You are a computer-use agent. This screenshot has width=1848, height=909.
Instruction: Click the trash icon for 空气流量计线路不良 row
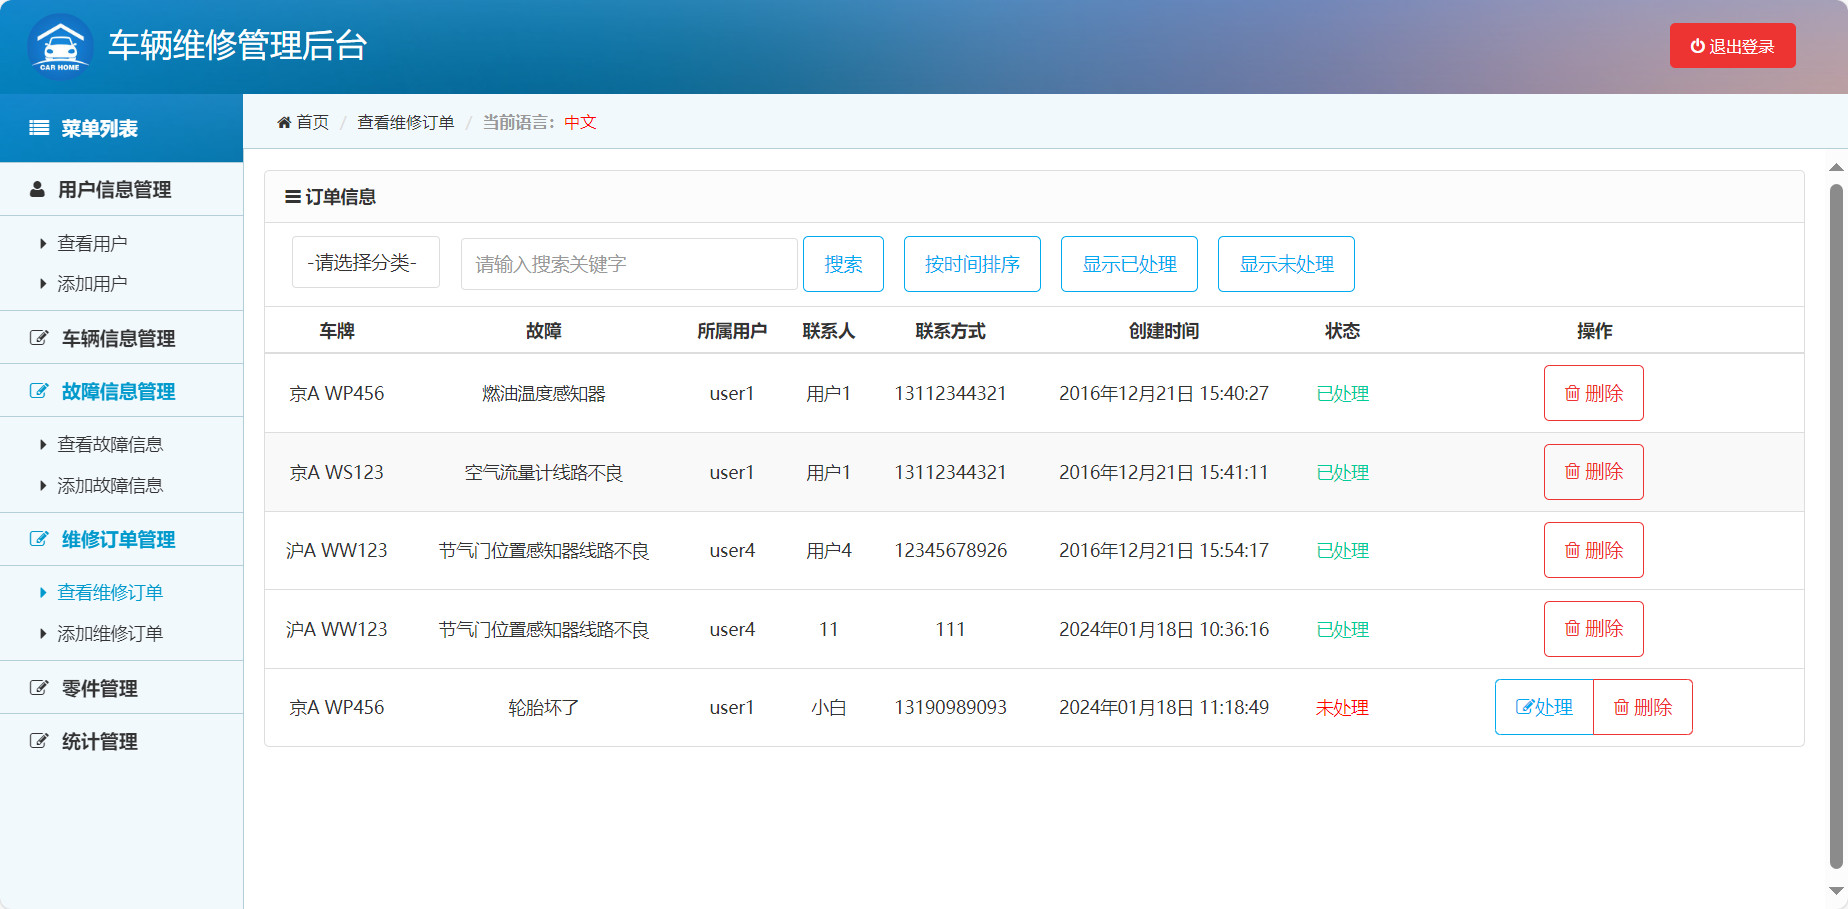pyautogui.click(x=1572, y=471)
